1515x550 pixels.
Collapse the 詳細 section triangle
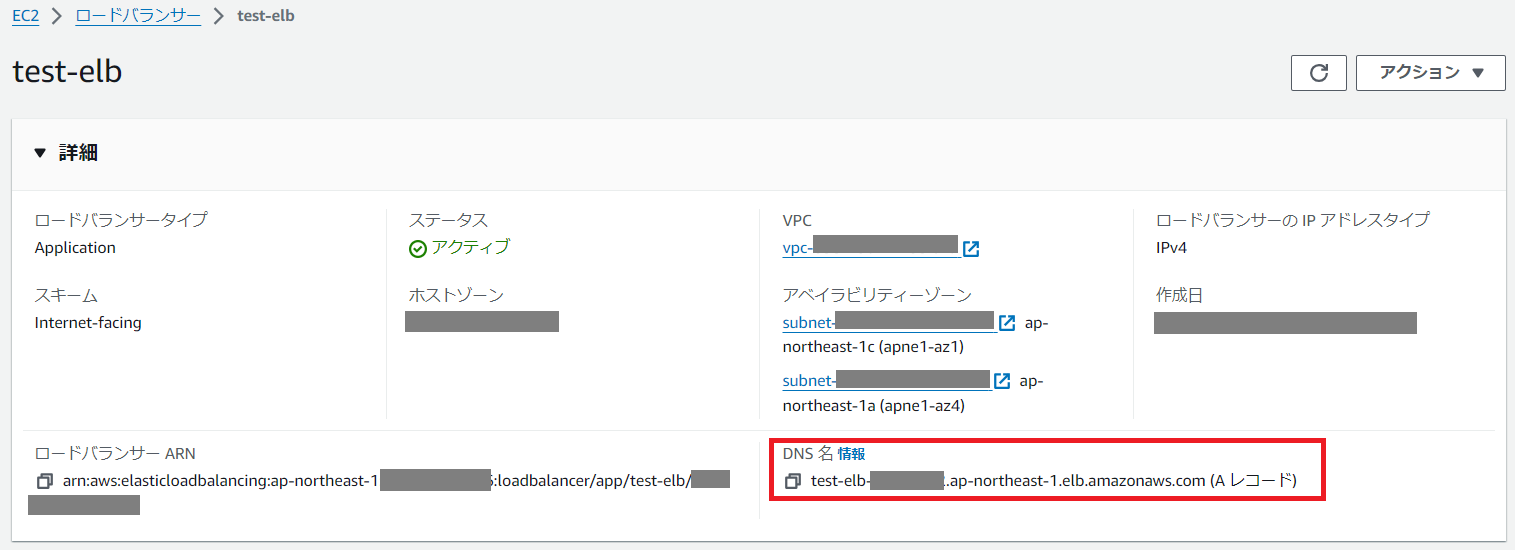click(x=40, y=153)
